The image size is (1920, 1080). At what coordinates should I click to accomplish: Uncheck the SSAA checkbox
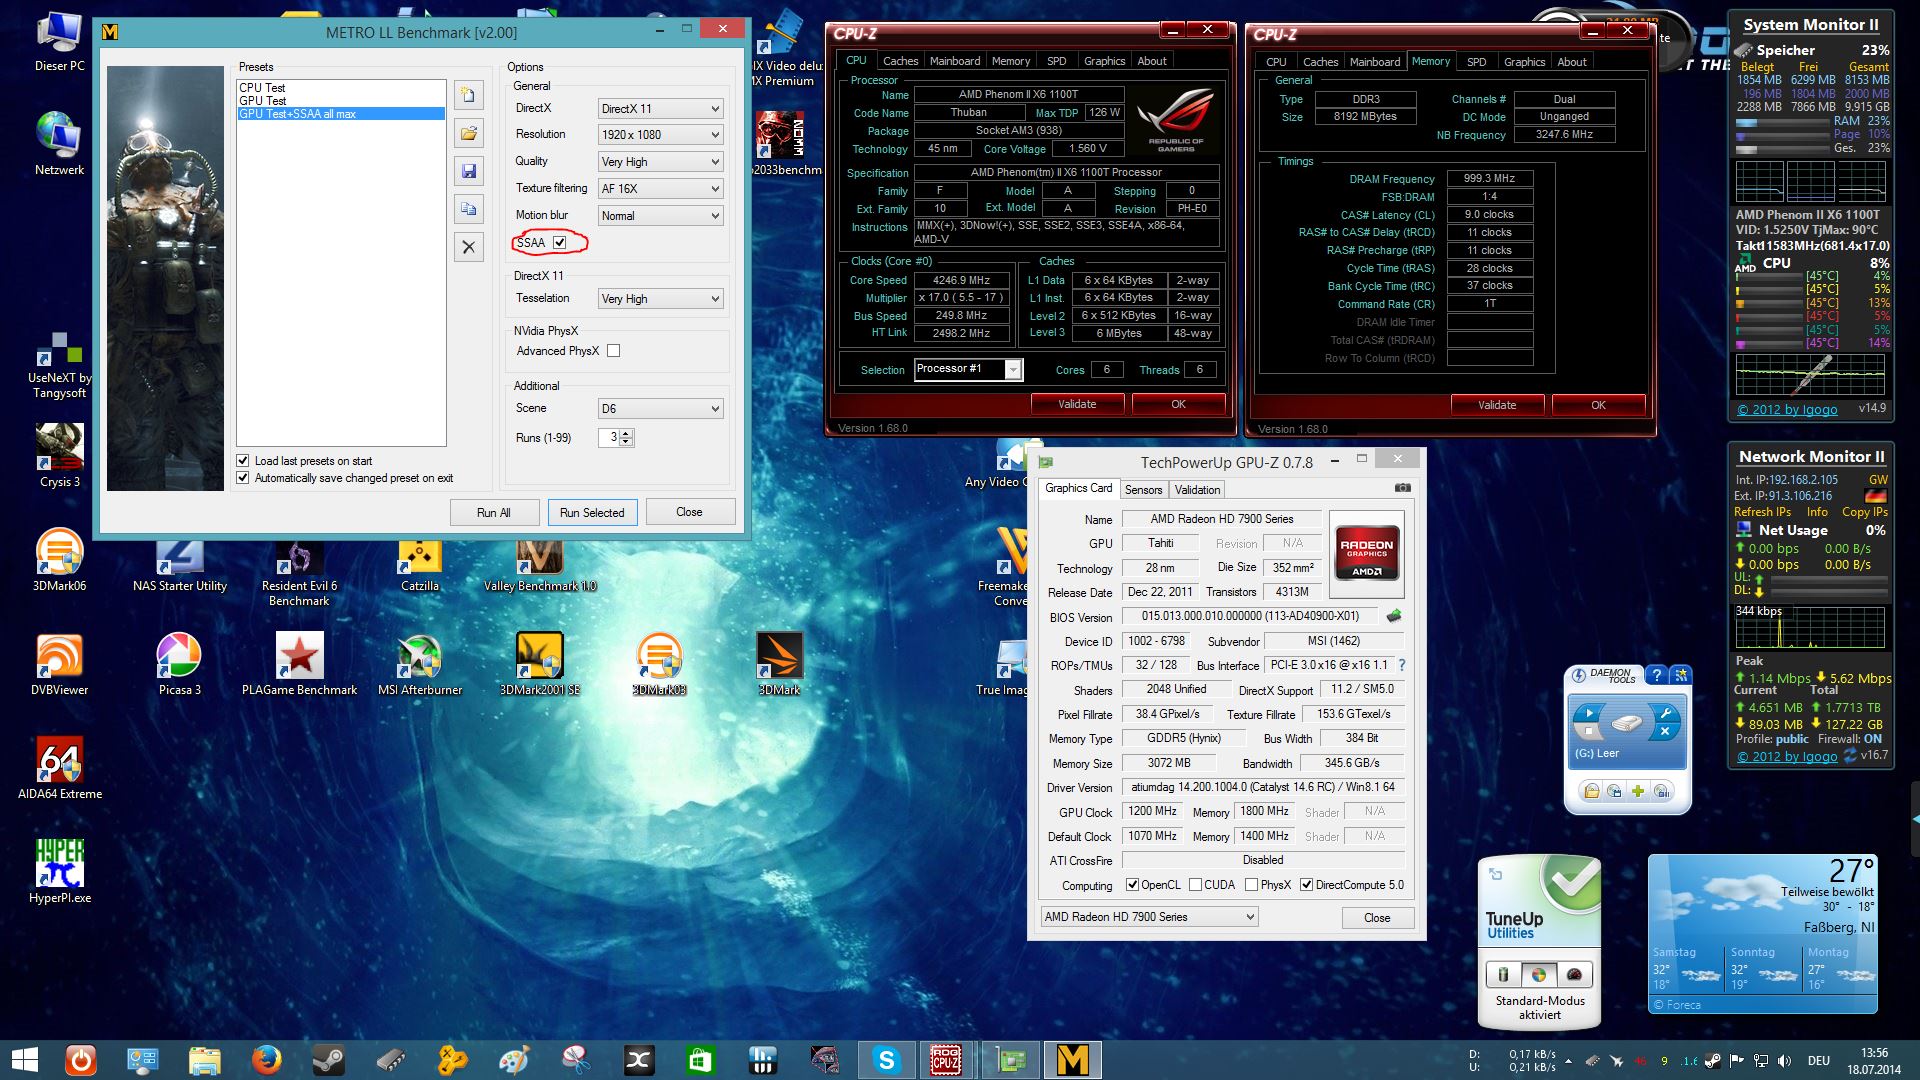pos(560,243)
